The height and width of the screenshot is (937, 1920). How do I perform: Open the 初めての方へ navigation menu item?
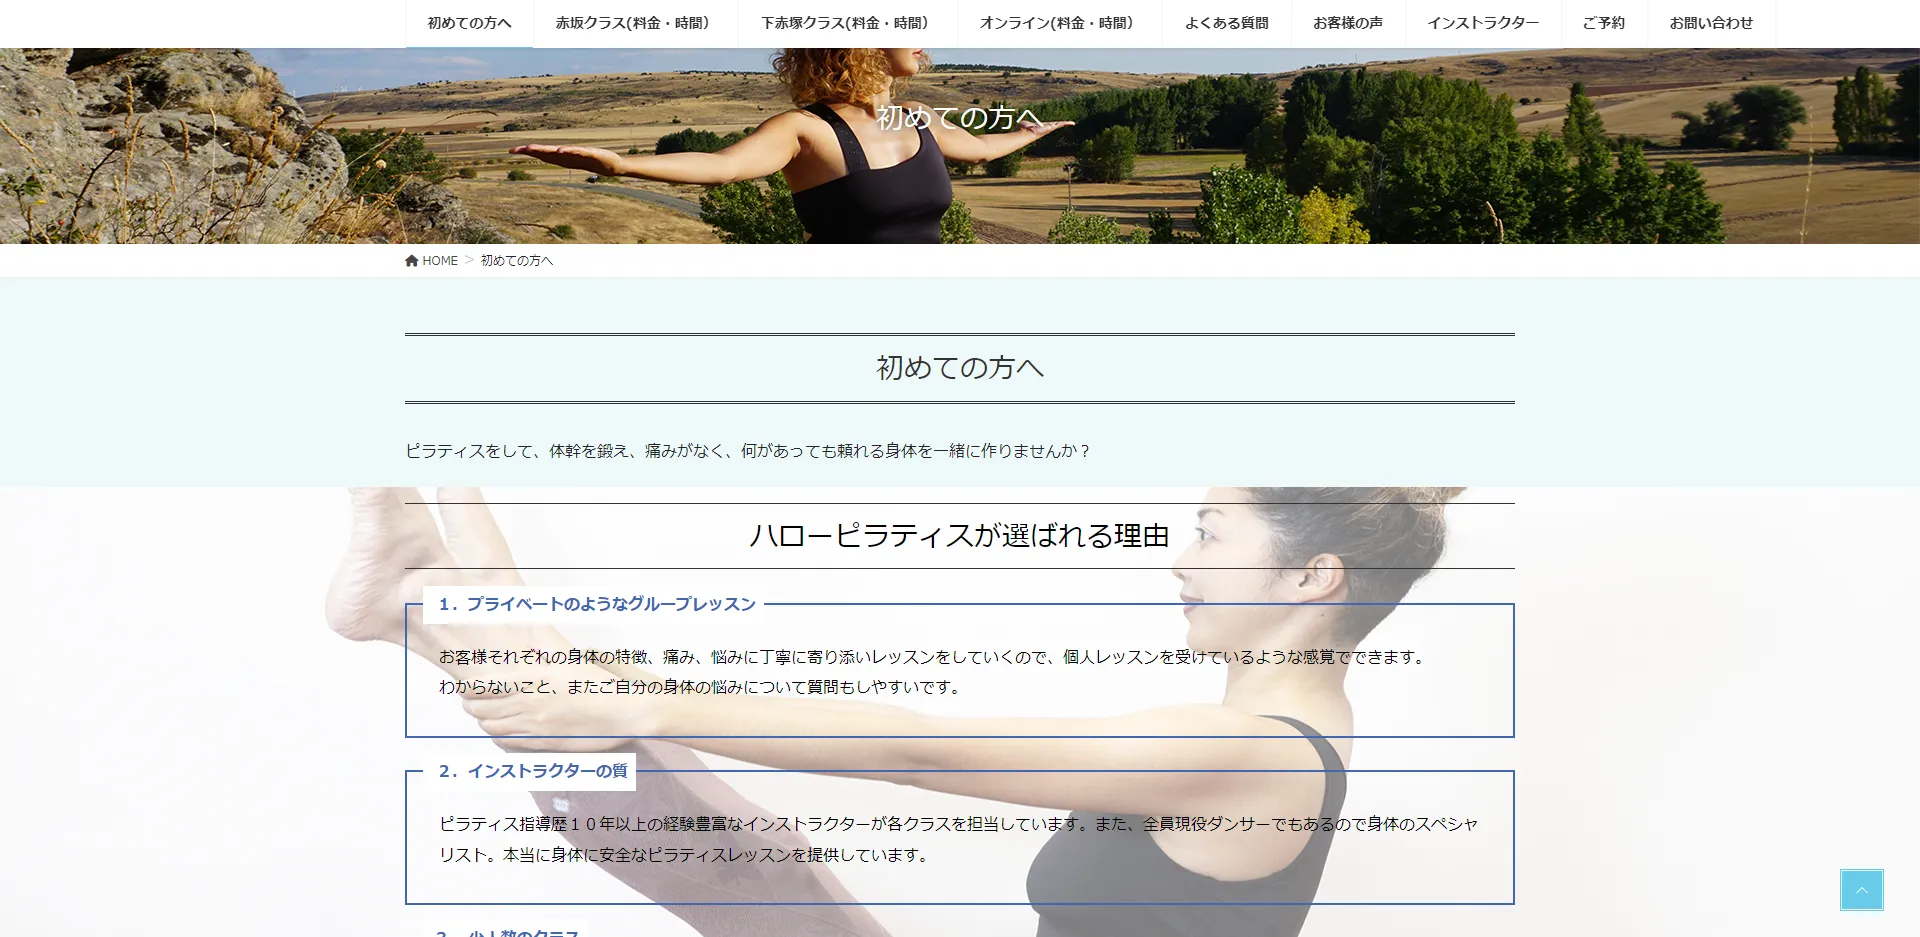[469, 23]
